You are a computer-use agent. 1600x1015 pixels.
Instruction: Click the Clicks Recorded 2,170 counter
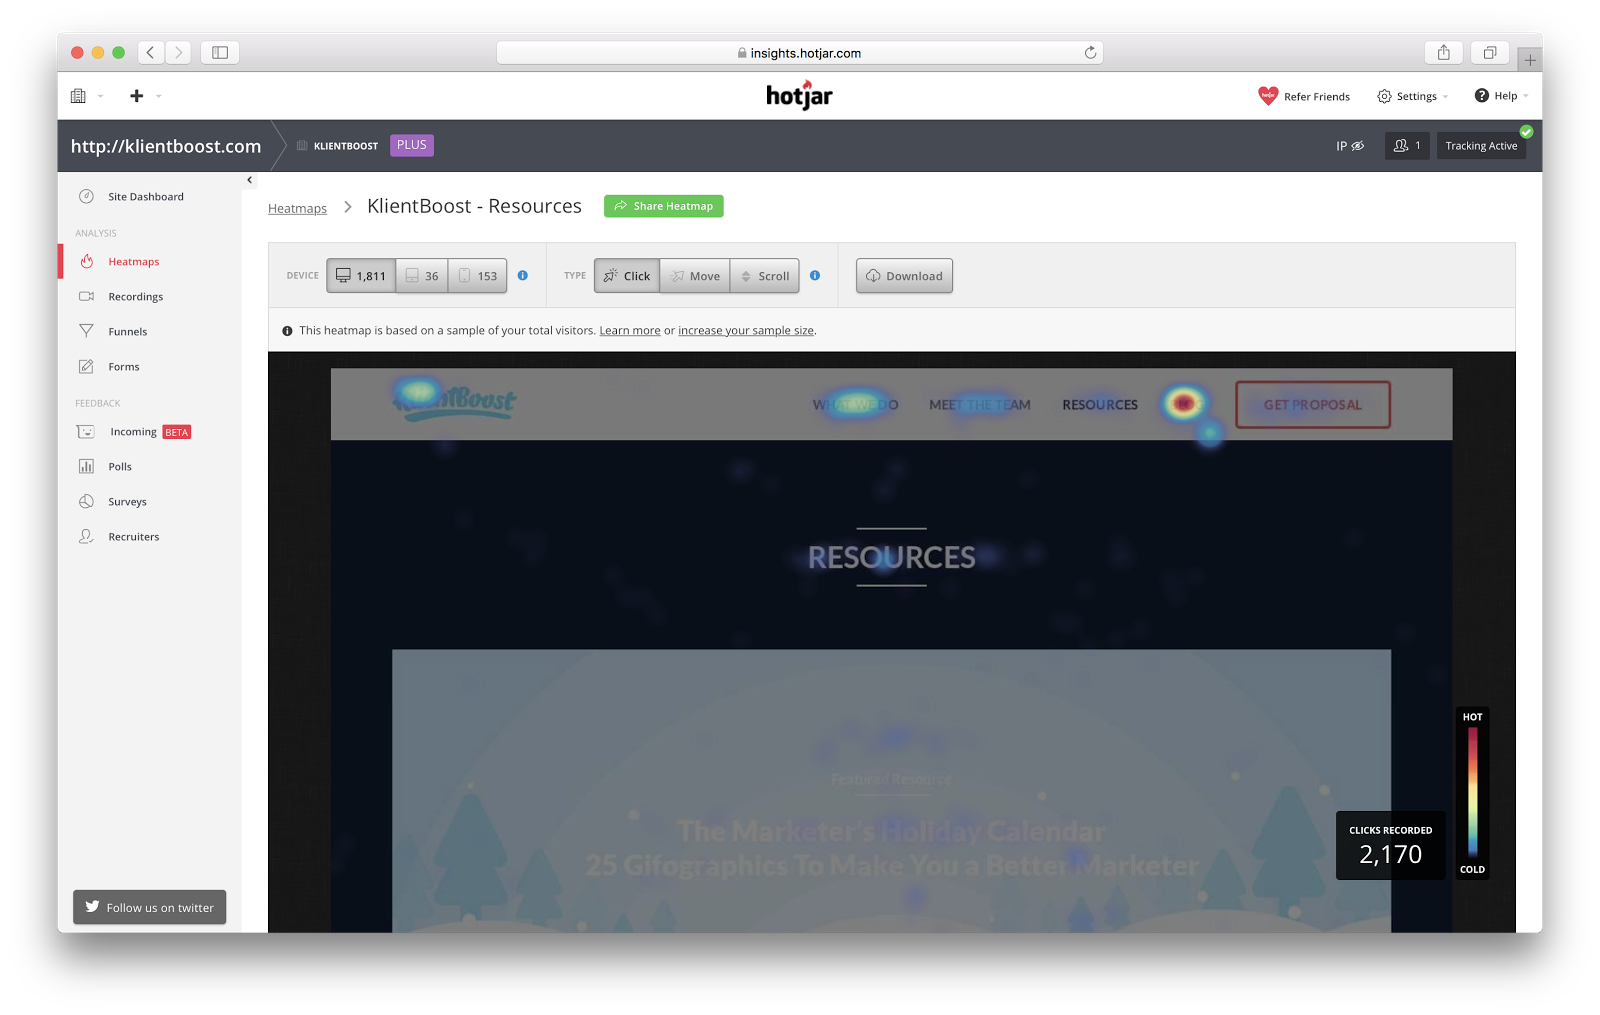(x=1390, y=845)
